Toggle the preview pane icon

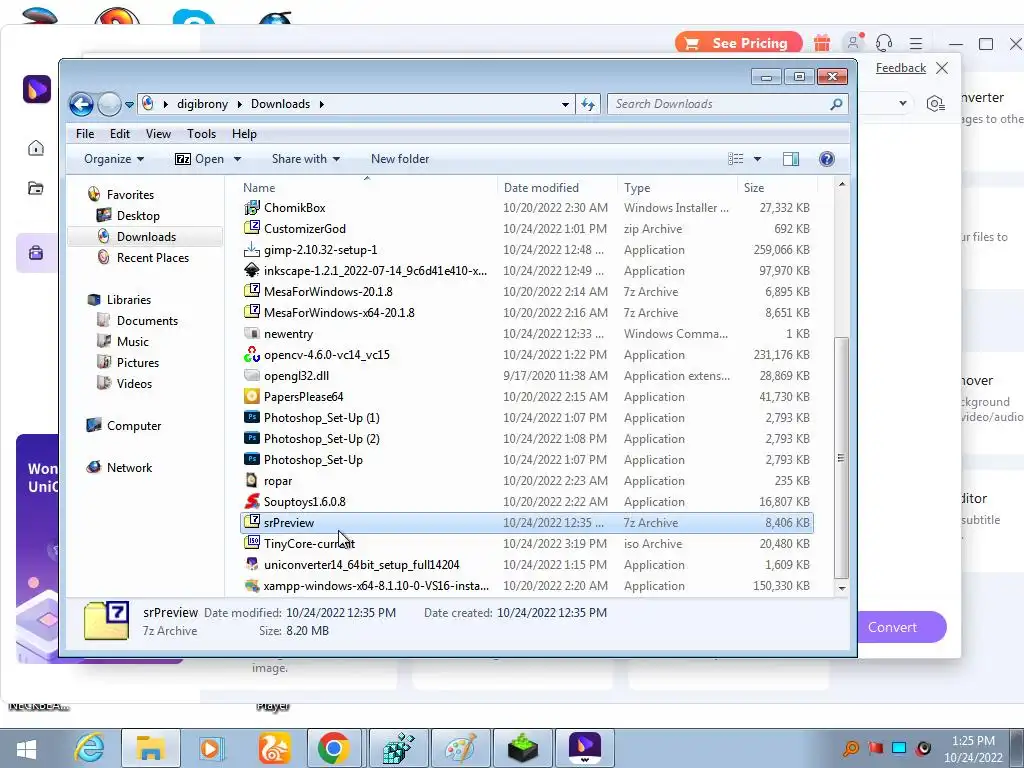point(791,159)
